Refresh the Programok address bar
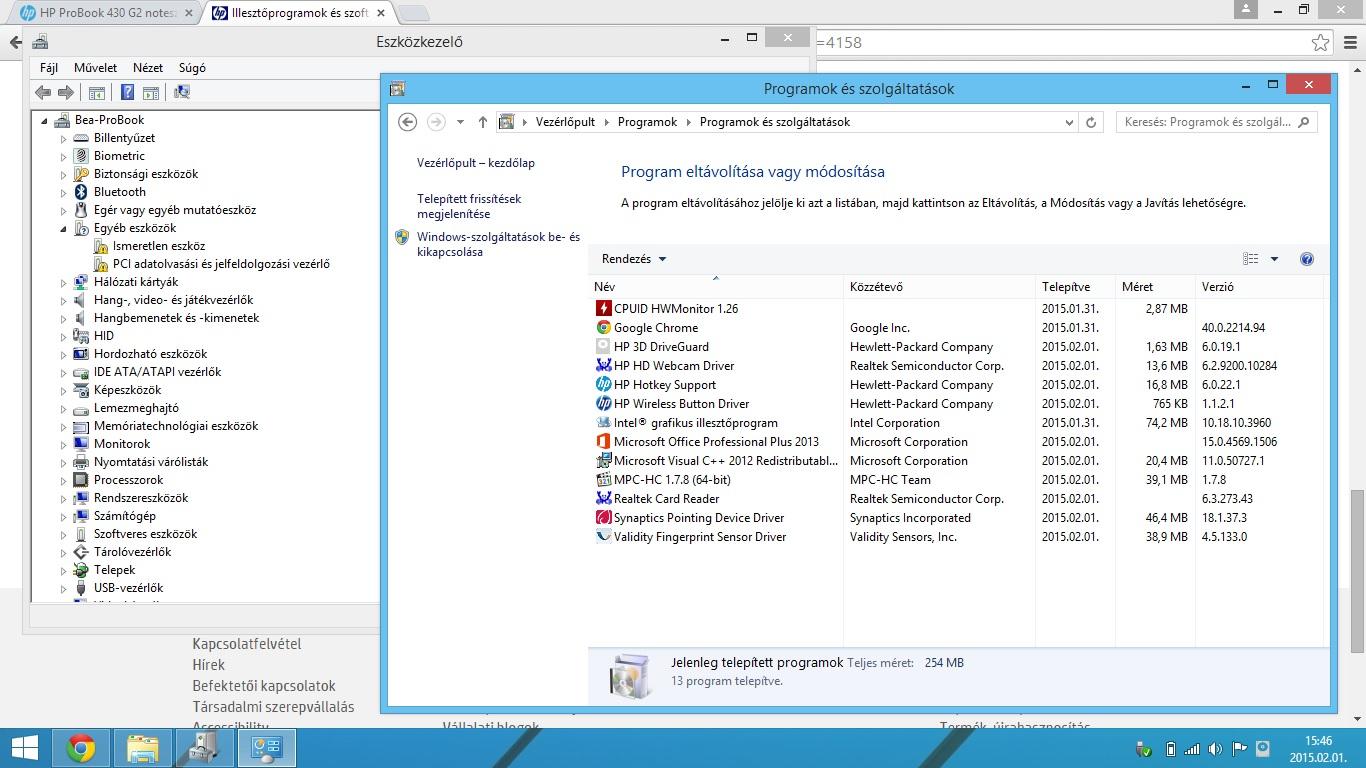The width and height of the screenshot is (1366, 768). 1091,122
